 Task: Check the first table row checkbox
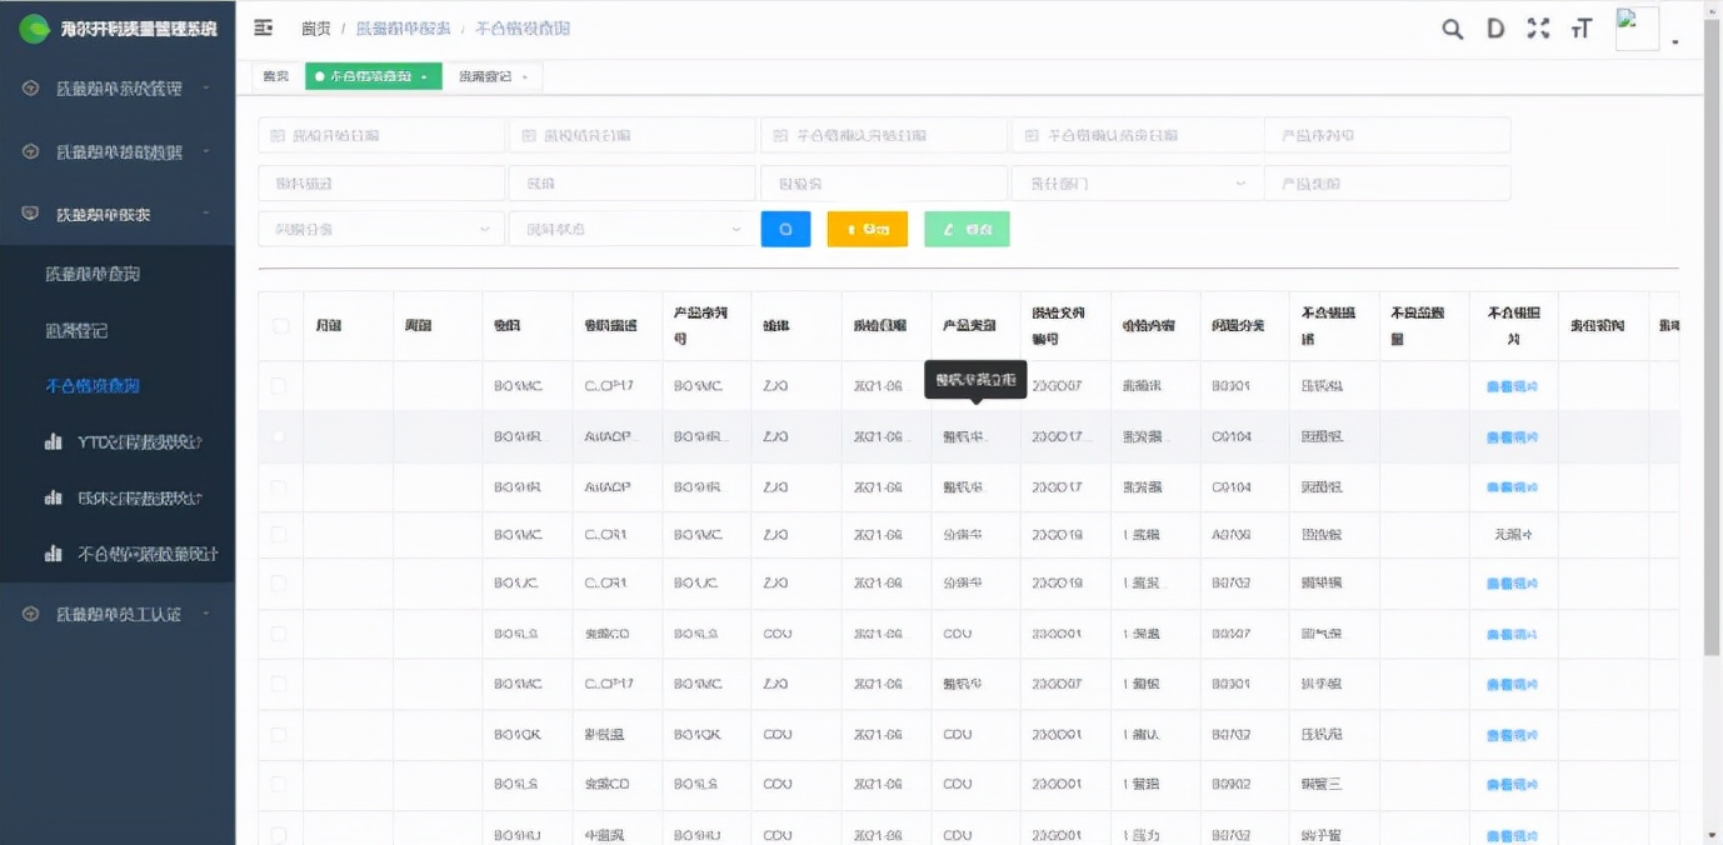(279, 386)
